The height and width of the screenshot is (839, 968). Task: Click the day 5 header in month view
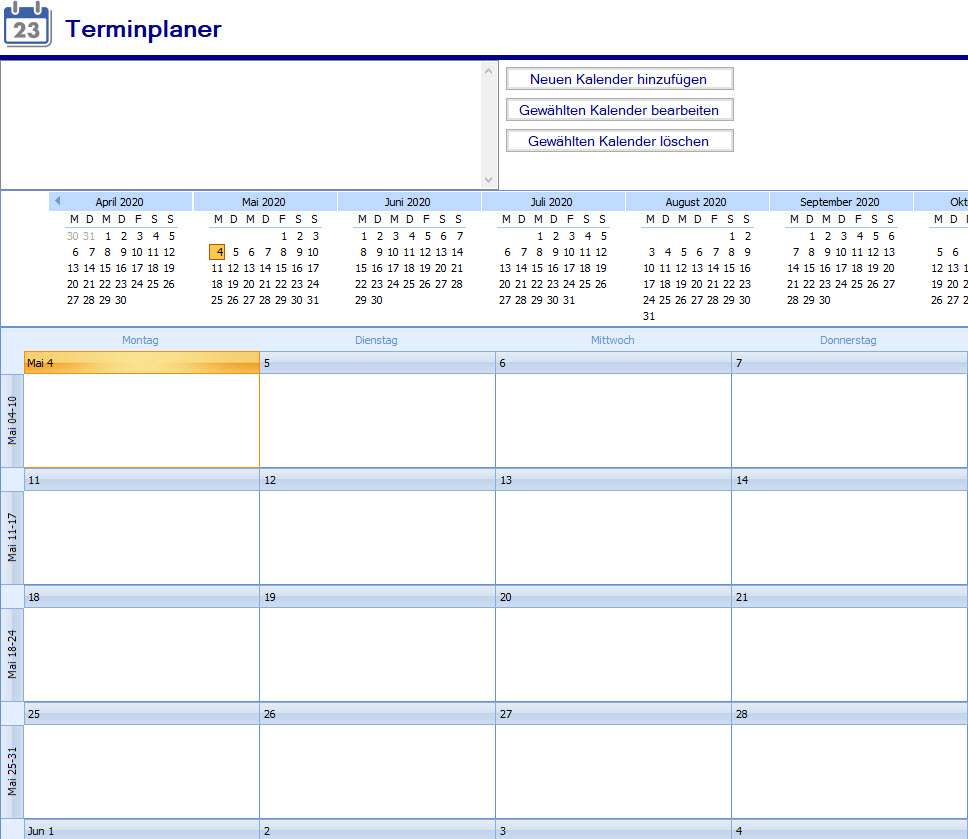(377, 363)
